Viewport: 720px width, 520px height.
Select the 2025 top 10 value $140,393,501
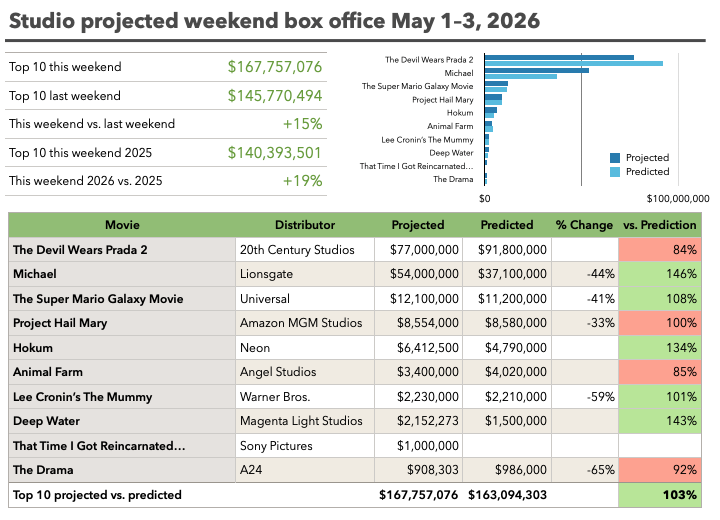[x=275, y=153]
